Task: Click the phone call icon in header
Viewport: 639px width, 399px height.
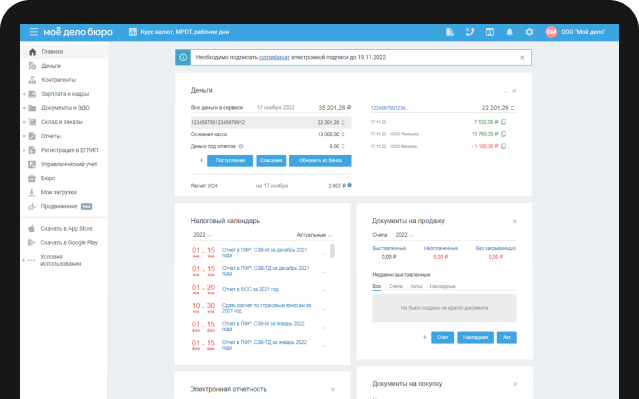Action: pyautogui.click(x=469, y=32)
